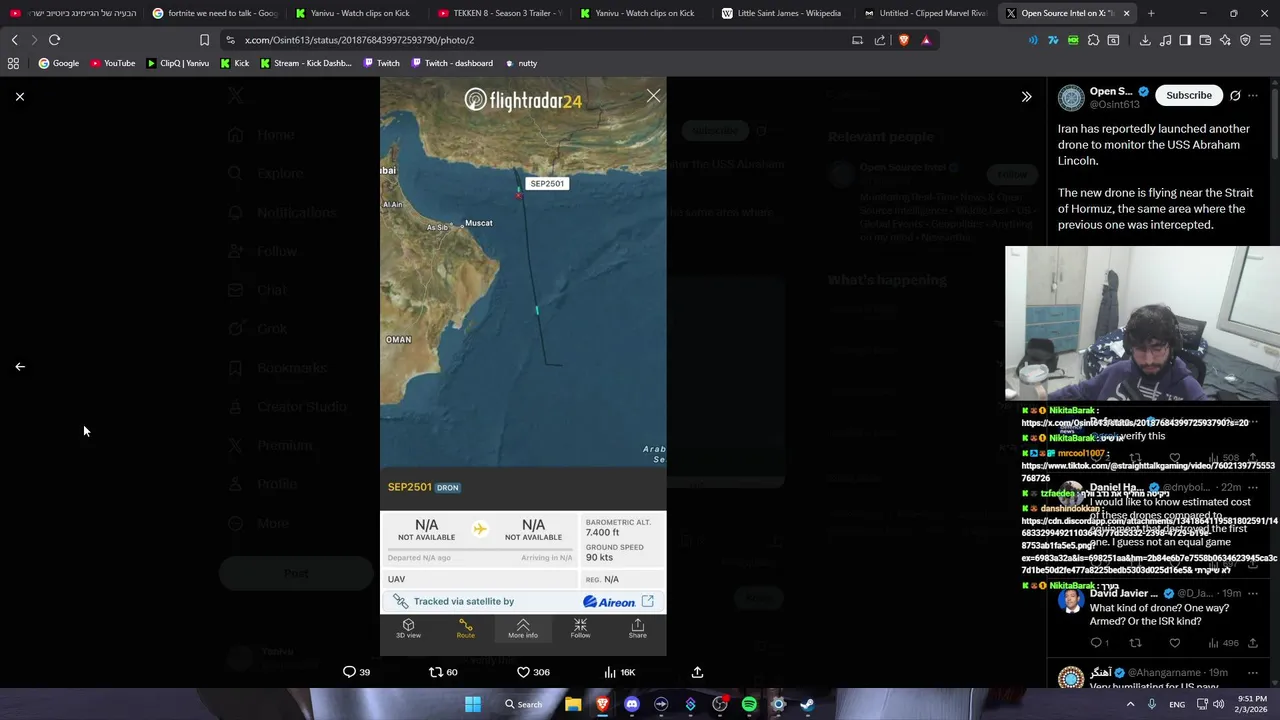Reply to the photo tweet, 39 comments

356,672
